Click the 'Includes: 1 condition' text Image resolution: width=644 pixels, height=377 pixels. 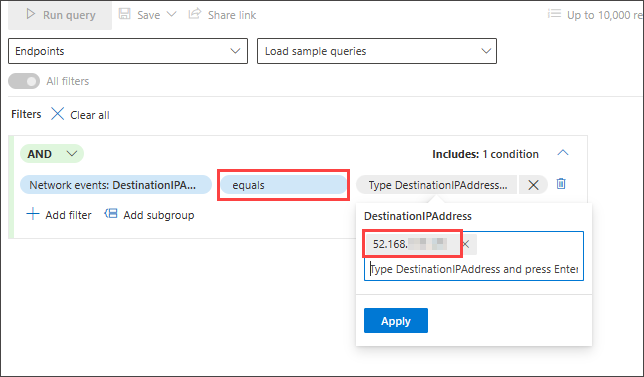485,154
